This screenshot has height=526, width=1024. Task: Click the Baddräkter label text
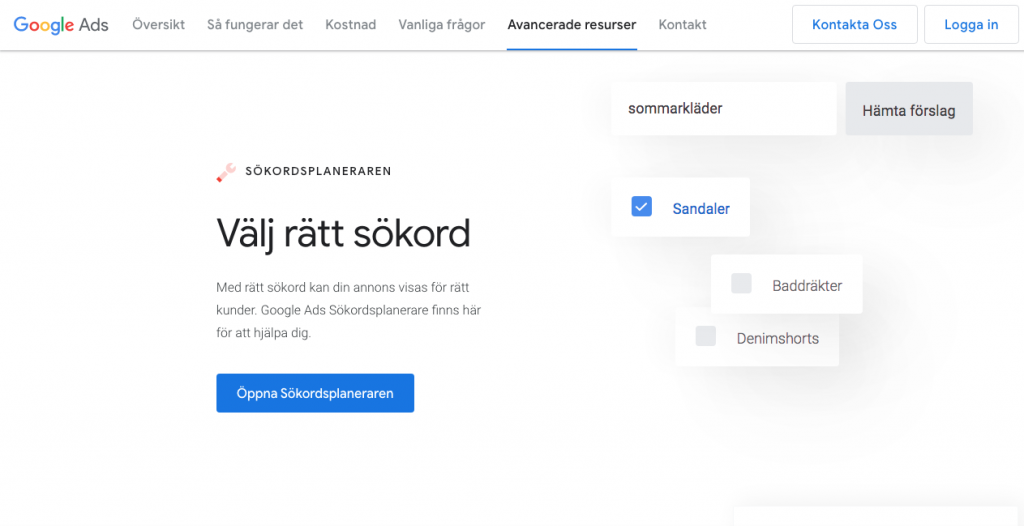point(807,286)
